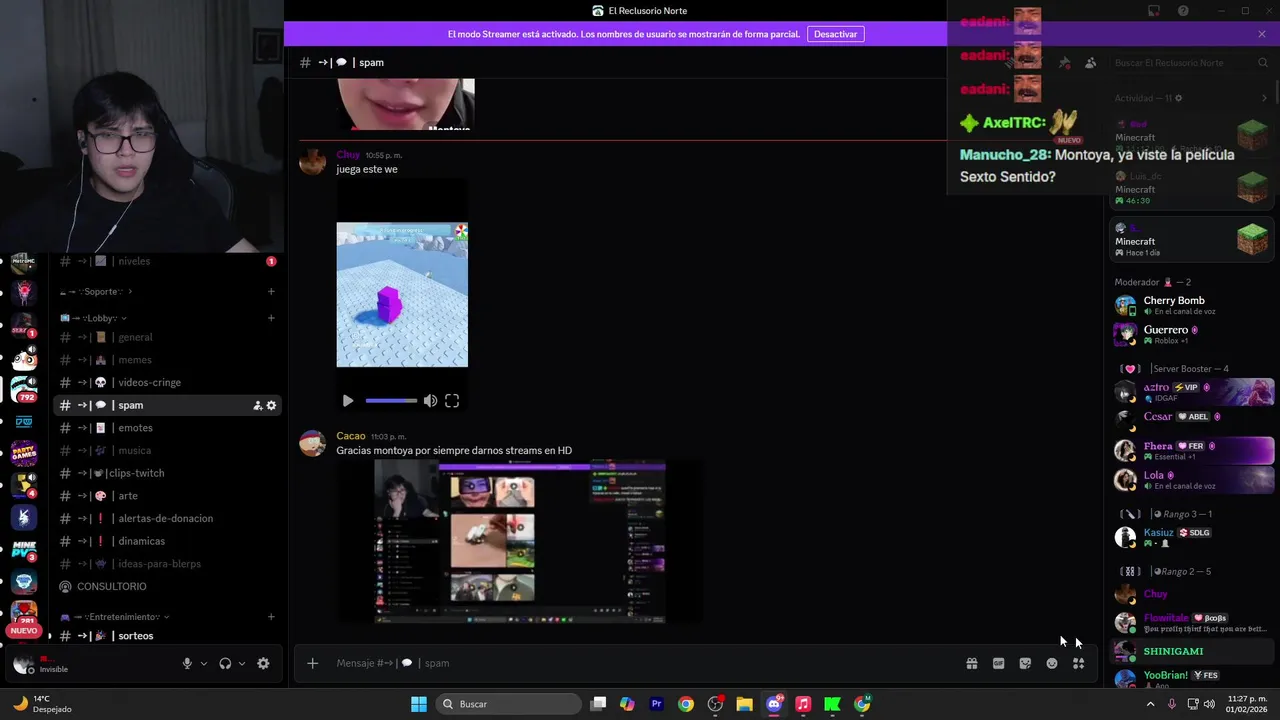Open the memes channel
The width and height of the screenshot is (1280, 720).
(x=166, y=360)
